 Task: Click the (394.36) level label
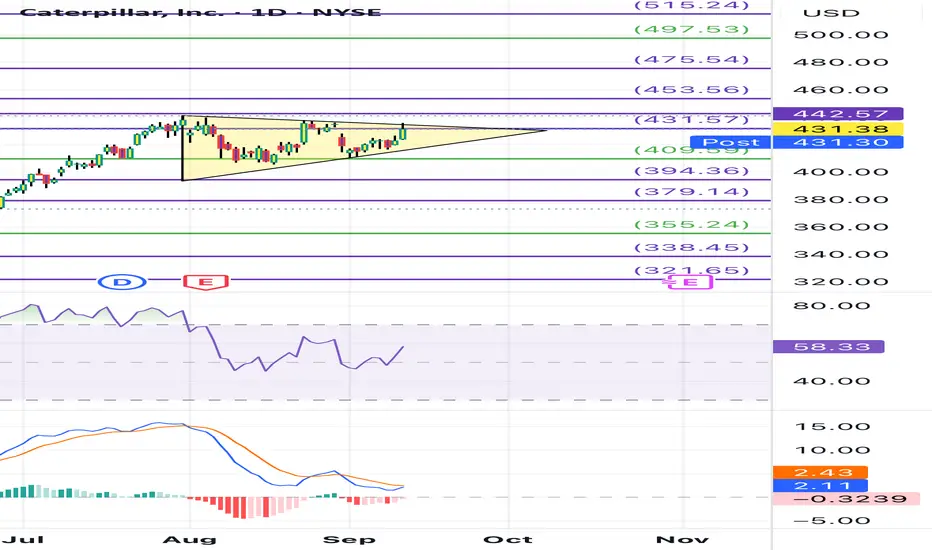pyautogui.click(x=691, y=171)
